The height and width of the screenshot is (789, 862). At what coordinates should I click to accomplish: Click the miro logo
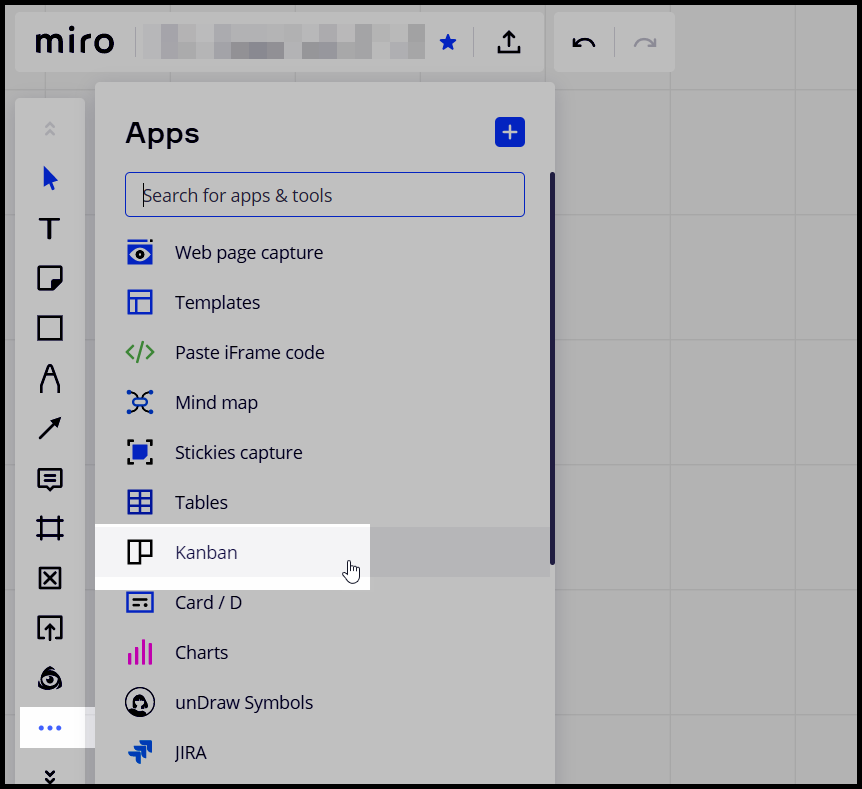(x=75, y=42)
